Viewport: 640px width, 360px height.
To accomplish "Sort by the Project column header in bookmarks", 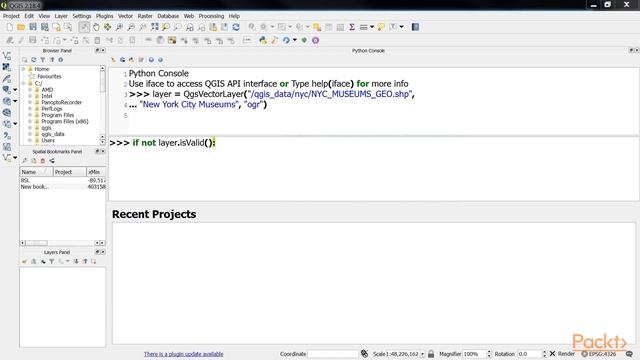I will tap(69, 172).
